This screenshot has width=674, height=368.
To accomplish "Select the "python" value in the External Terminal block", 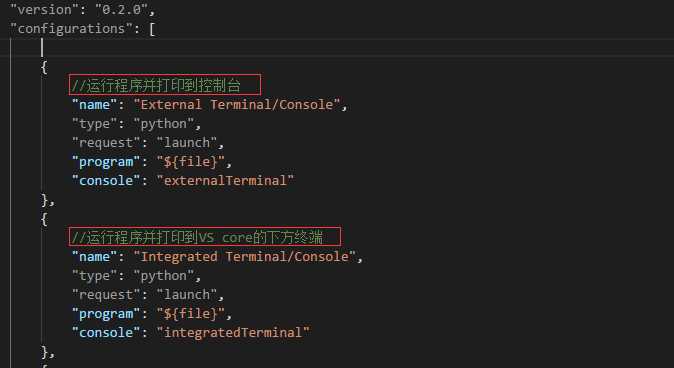I will (x=163, y=124).
